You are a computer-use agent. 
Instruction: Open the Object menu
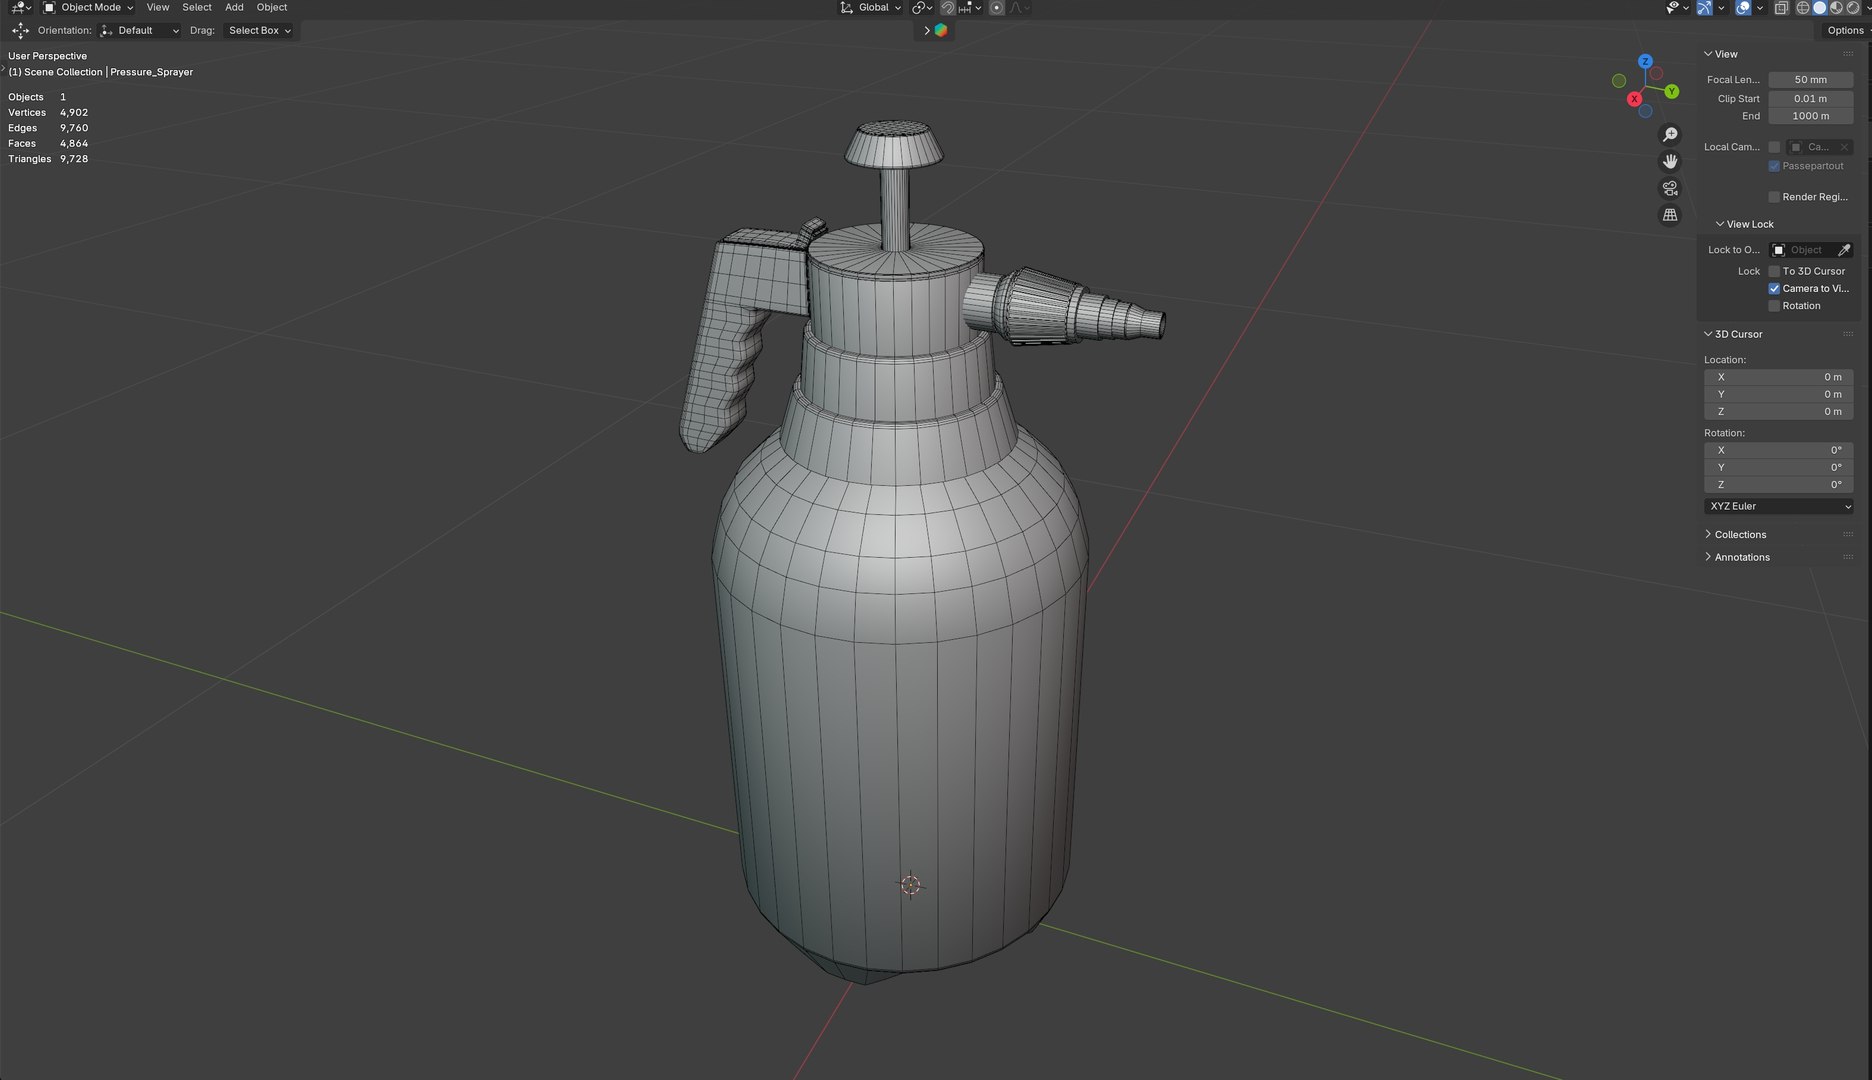coord(272,8)
